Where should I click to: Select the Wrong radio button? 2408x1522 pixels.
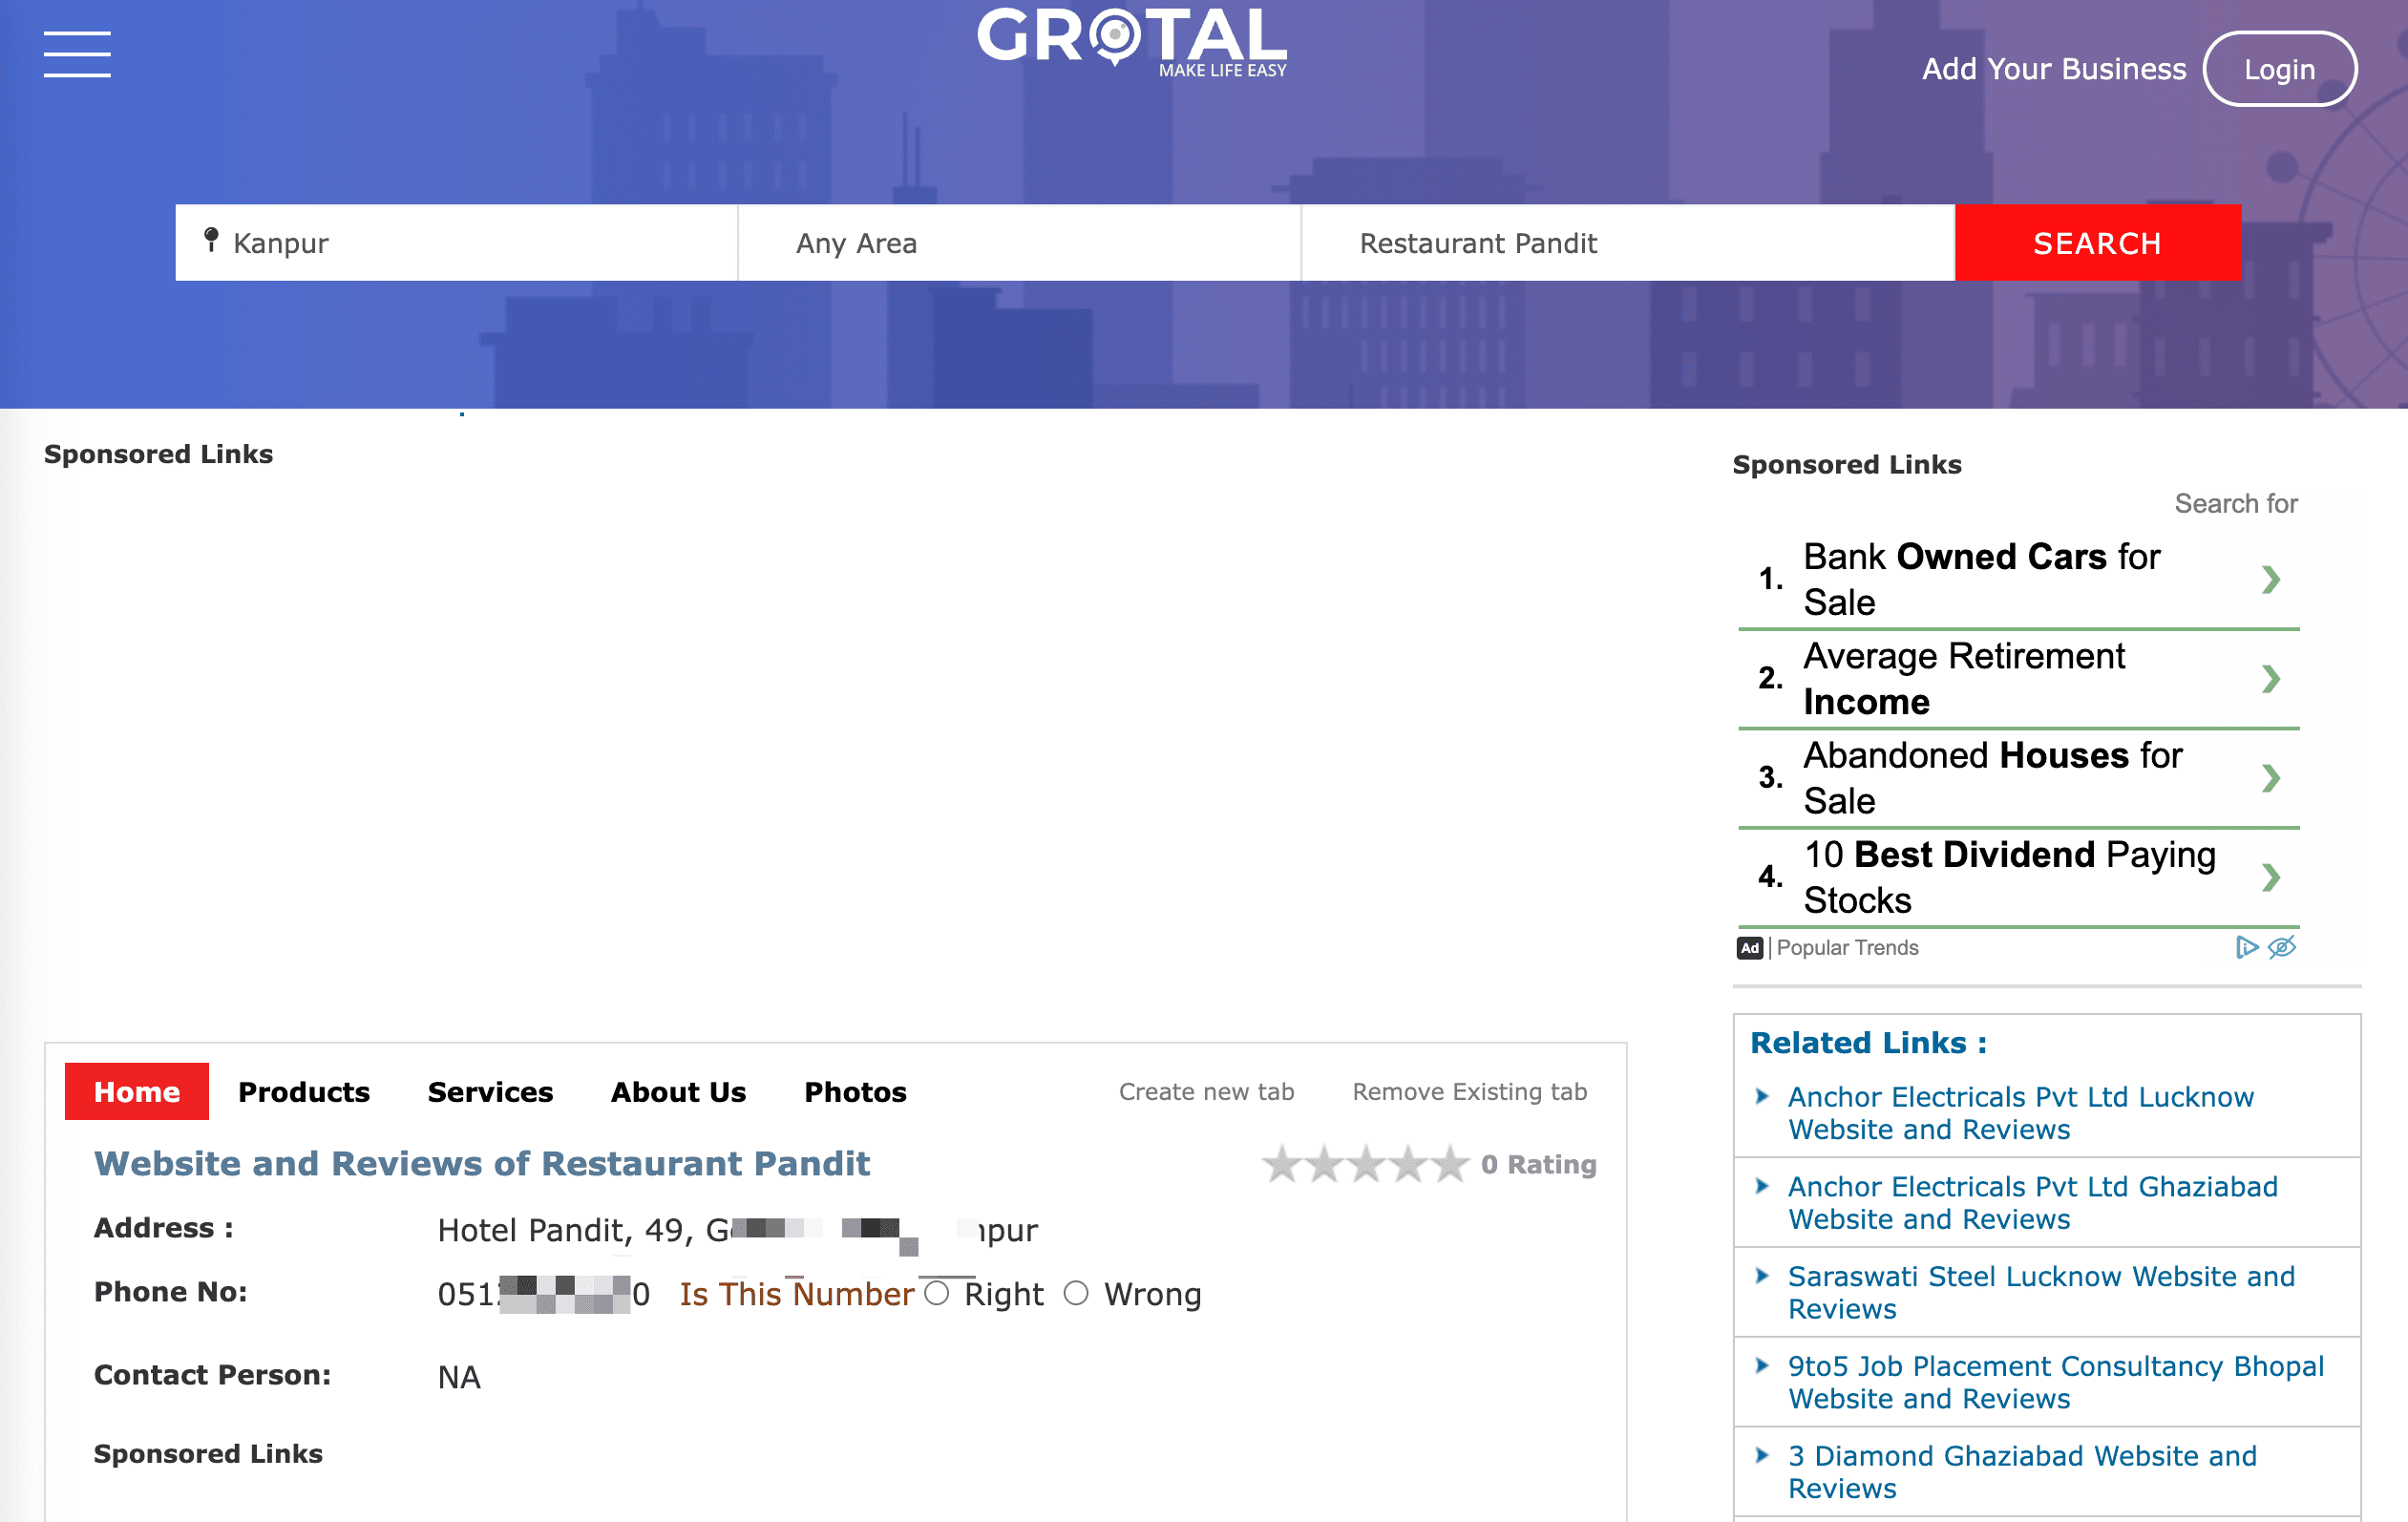(x=1076, y=1293)
